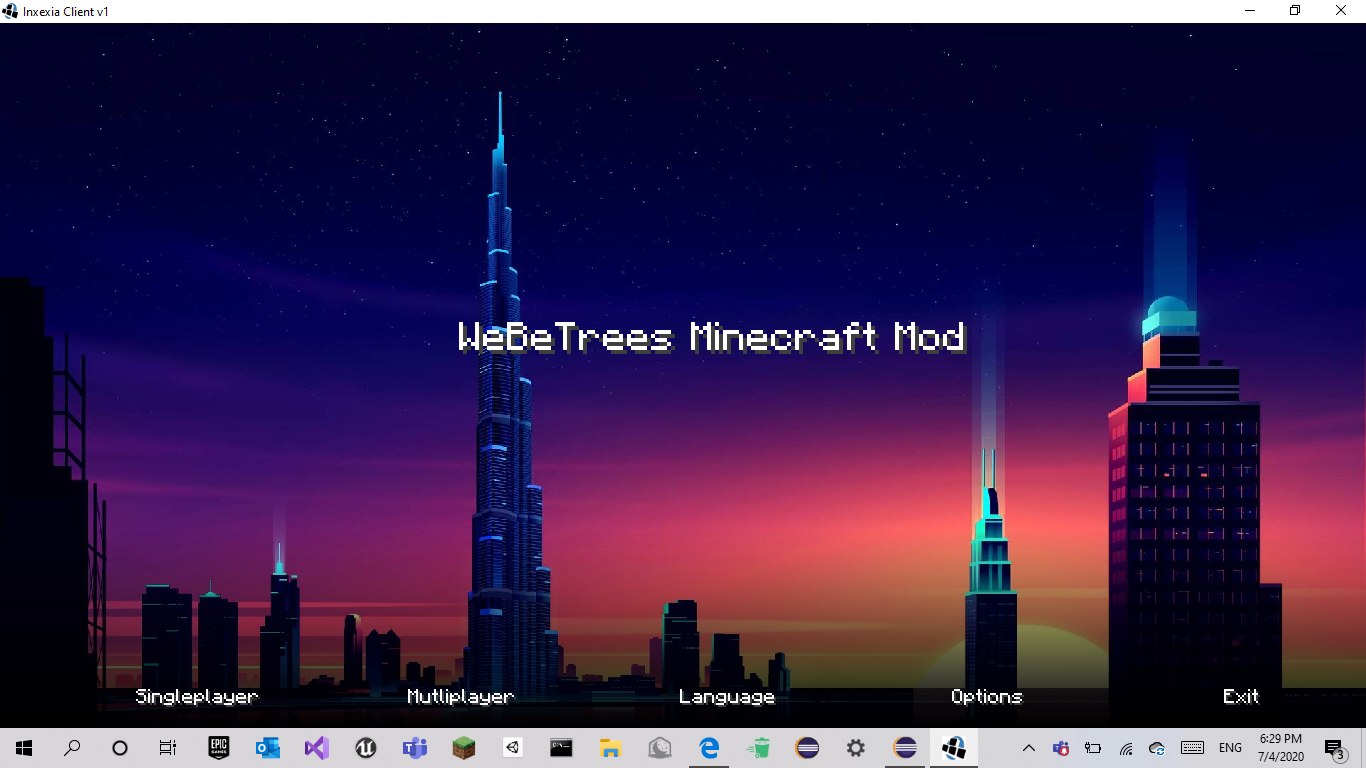Open Outlook from the taskbar

(x=268, y=748)
